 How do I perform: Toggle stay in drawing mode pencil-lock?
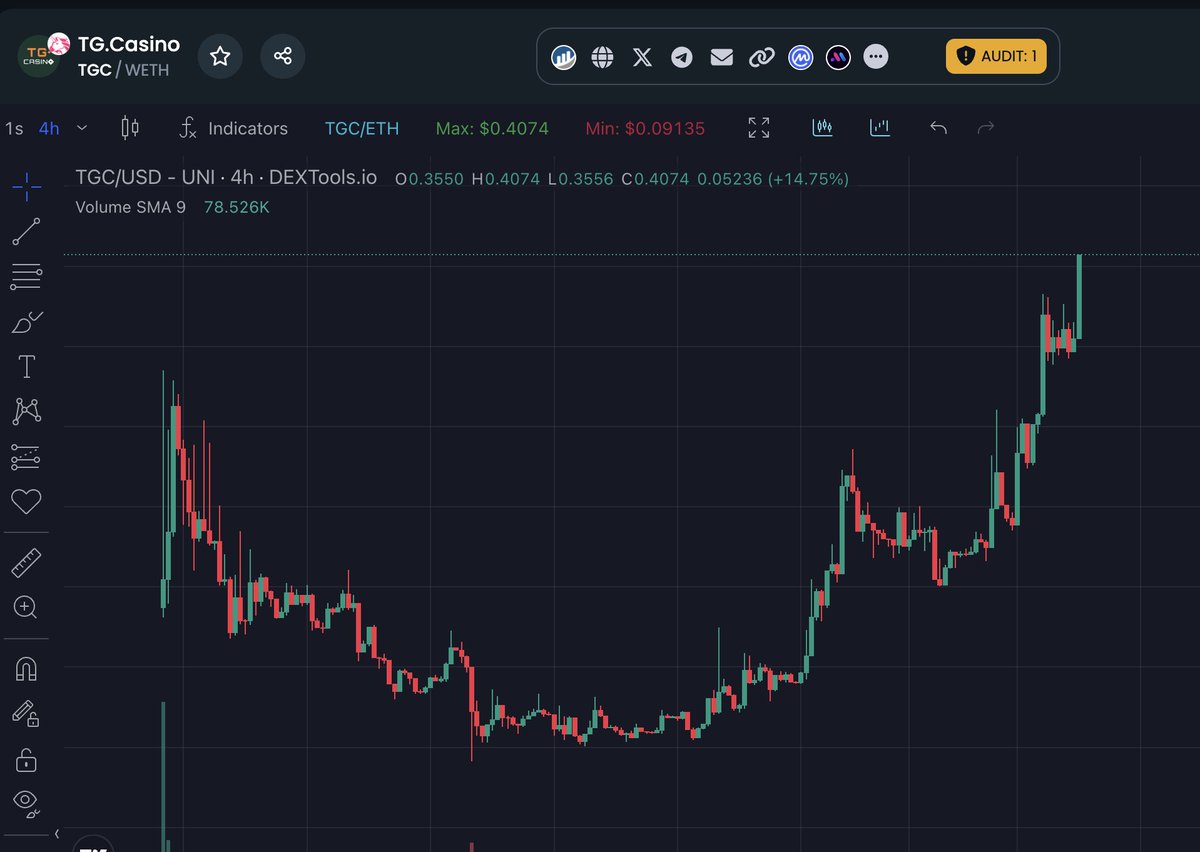26,713
